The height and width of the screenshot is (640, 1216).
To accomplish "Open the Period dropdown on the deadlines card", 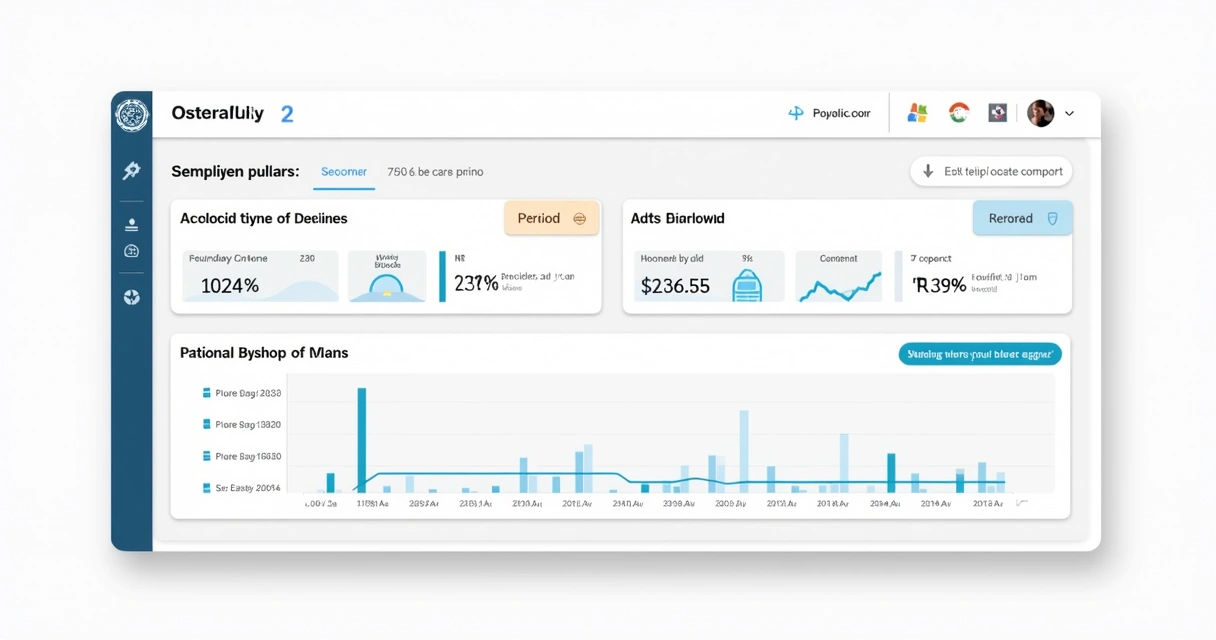I will [551, 217].
